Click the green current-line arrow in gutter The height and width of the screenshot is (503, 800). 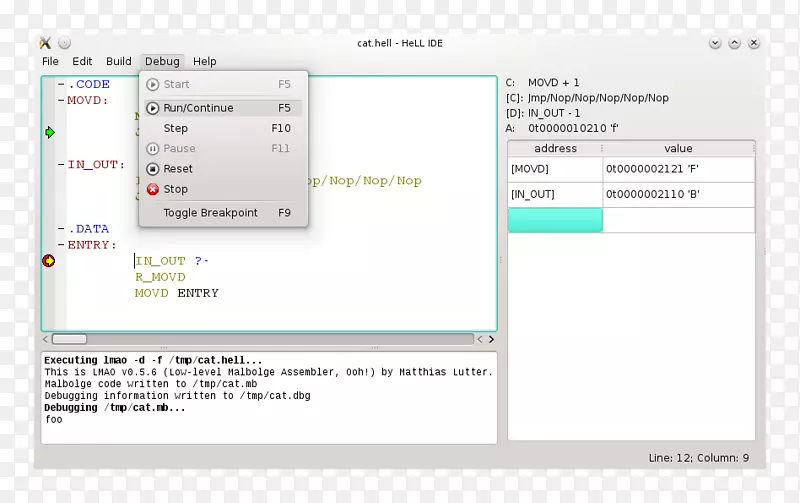[x=49, y=132]
